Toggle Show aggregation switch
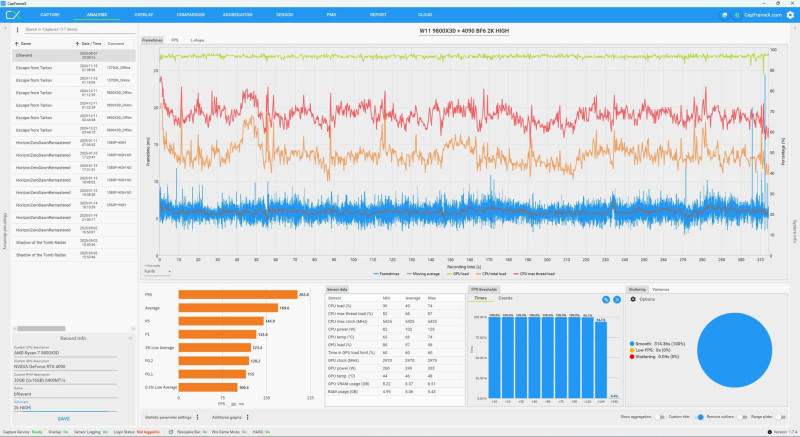Screen dimensions: 800x437 660,417
